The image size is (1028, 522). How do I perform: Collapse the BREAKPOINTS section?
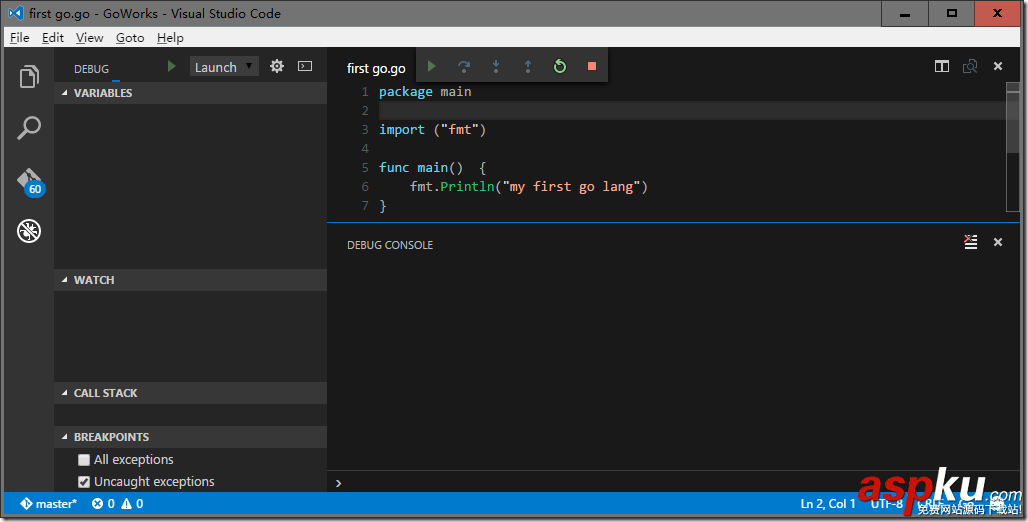tap(190, 437)
